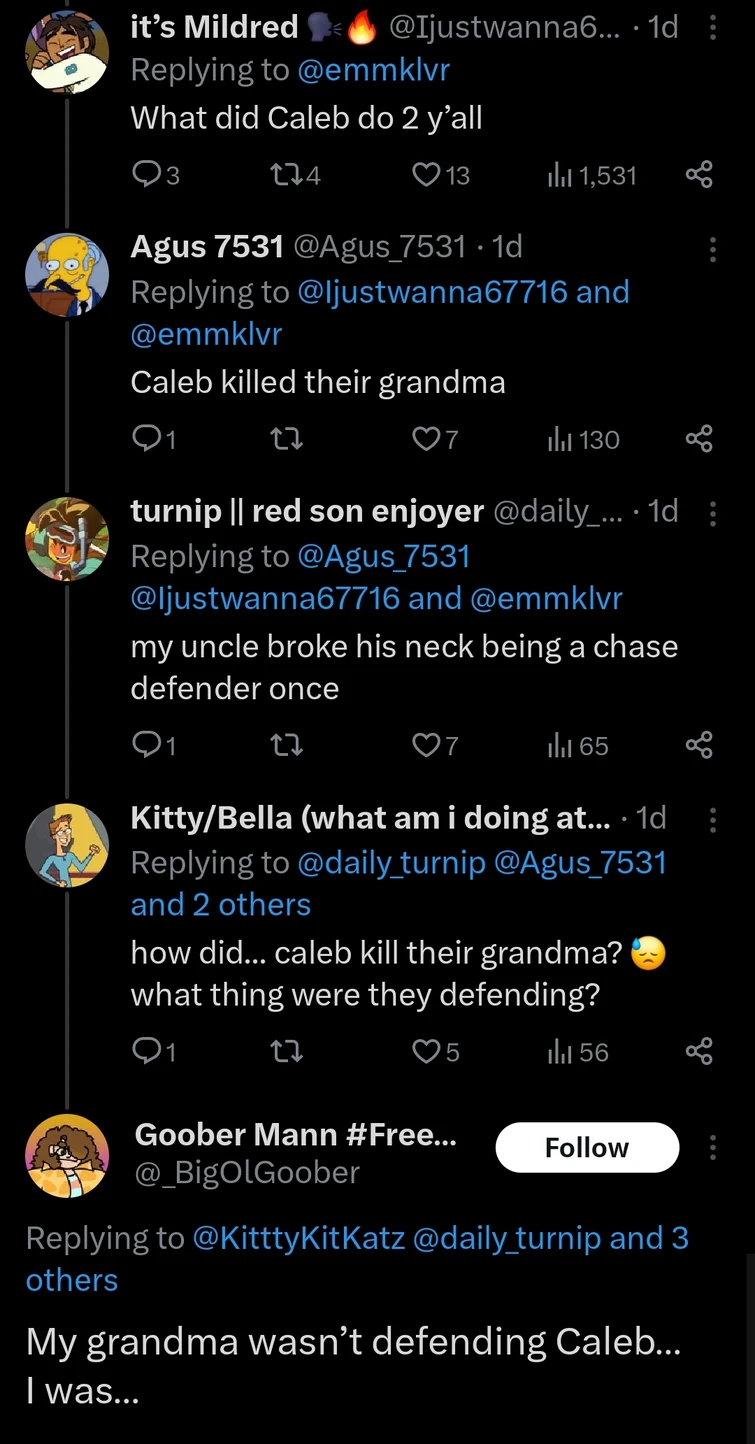Open the three-dot menu on Agus 7531's reply

[x=713, y=247]
